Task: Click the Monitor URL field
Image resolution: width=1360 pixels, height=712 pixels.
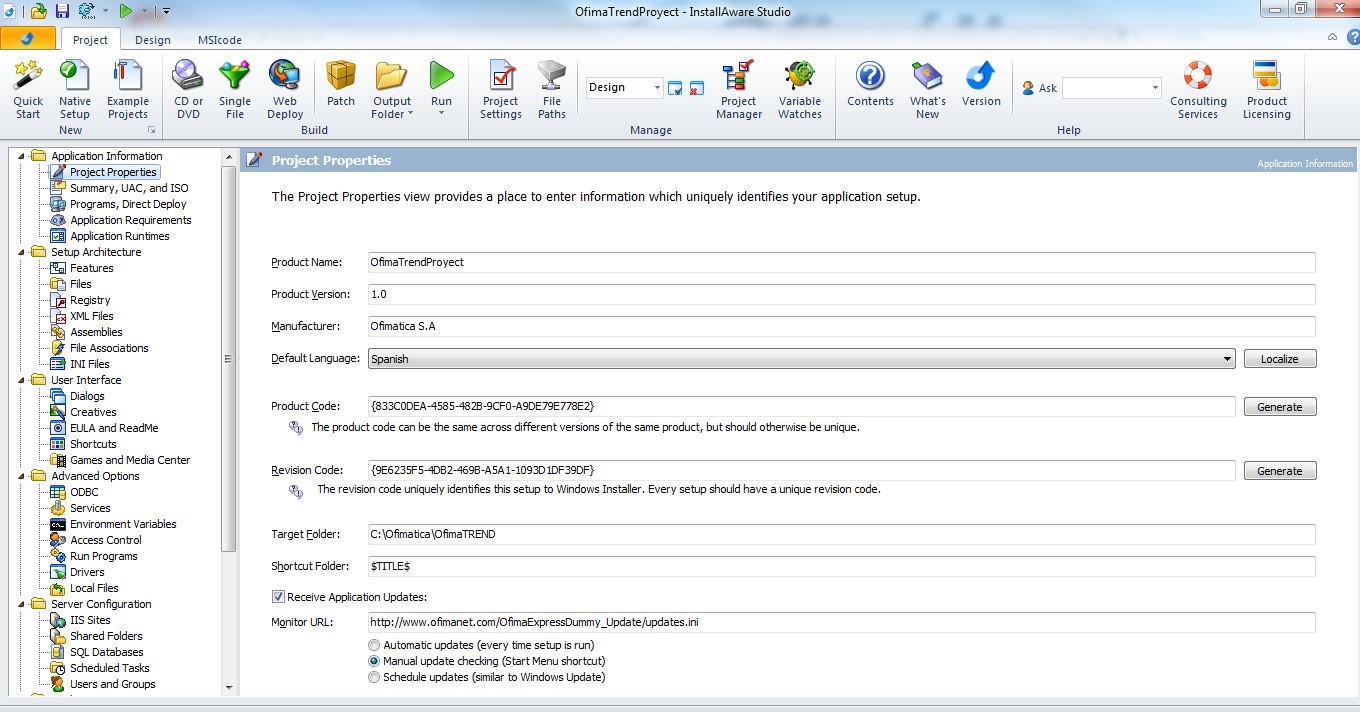Action: point(842,622)
